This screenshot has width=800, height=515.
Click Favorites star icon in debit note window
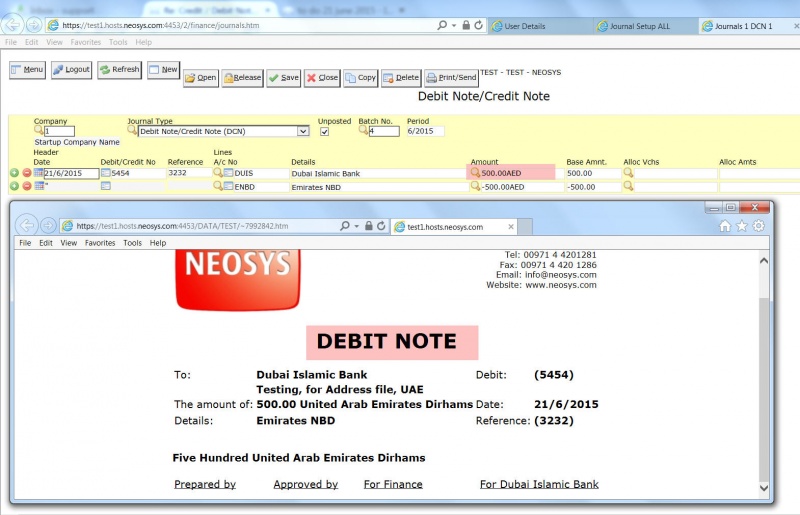[742, 226]
